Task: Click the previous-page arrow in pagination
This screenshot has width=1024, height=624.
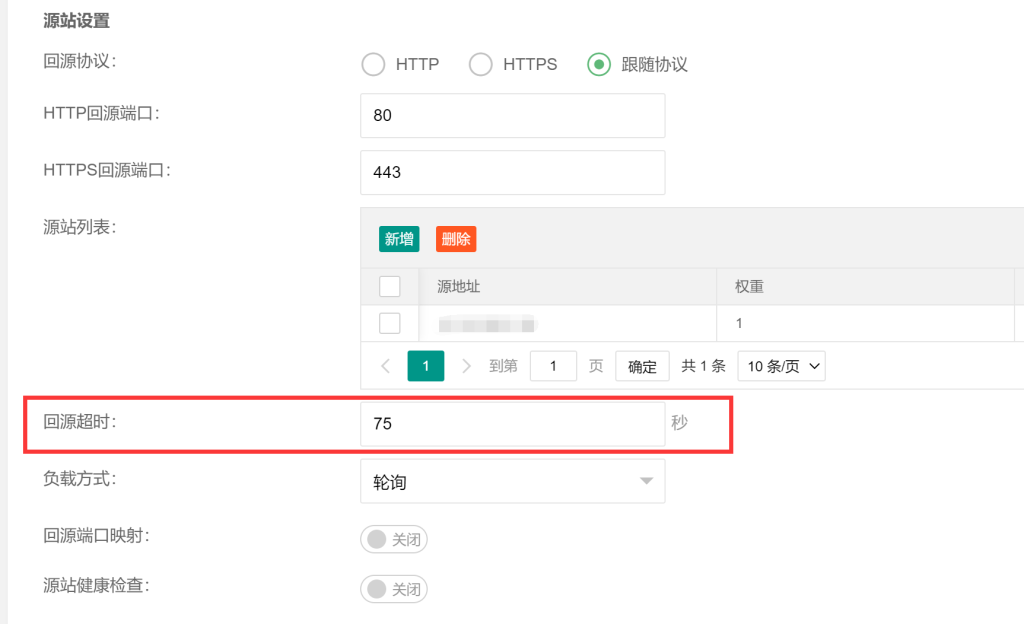Action: (x=385, y=366)
